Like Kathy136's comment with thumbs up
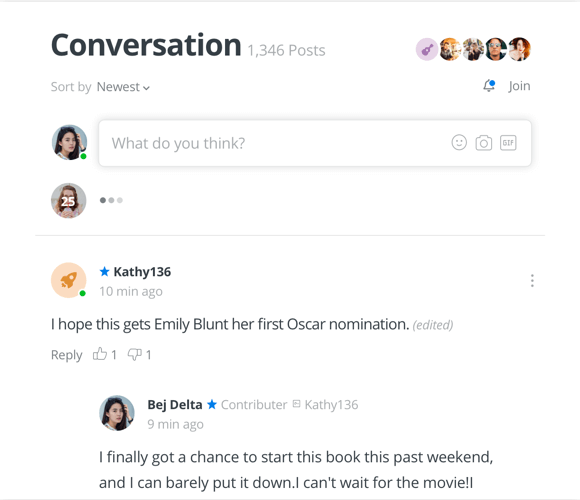Screen dimensions: 580x500 pyautogui.click(x=100, y=354)
